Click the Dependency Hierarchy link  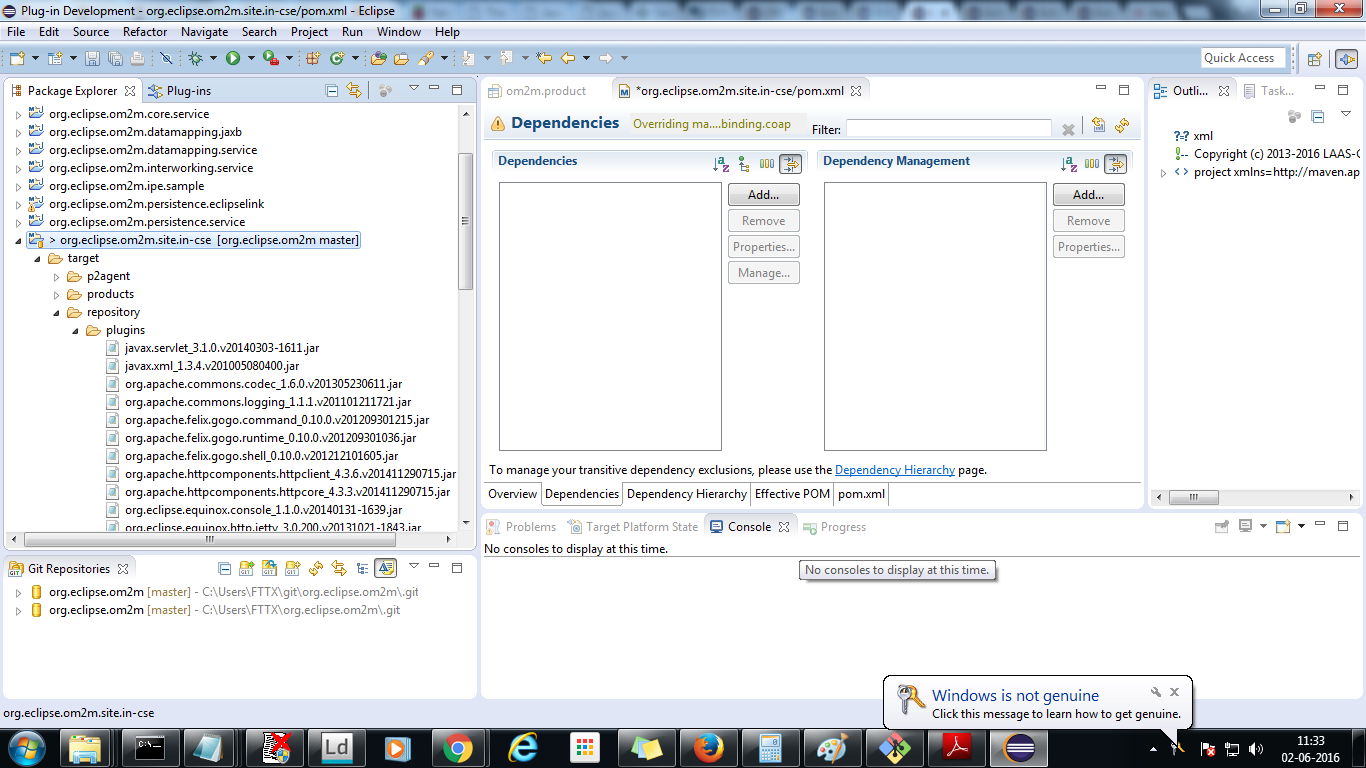tap(895, 470)
